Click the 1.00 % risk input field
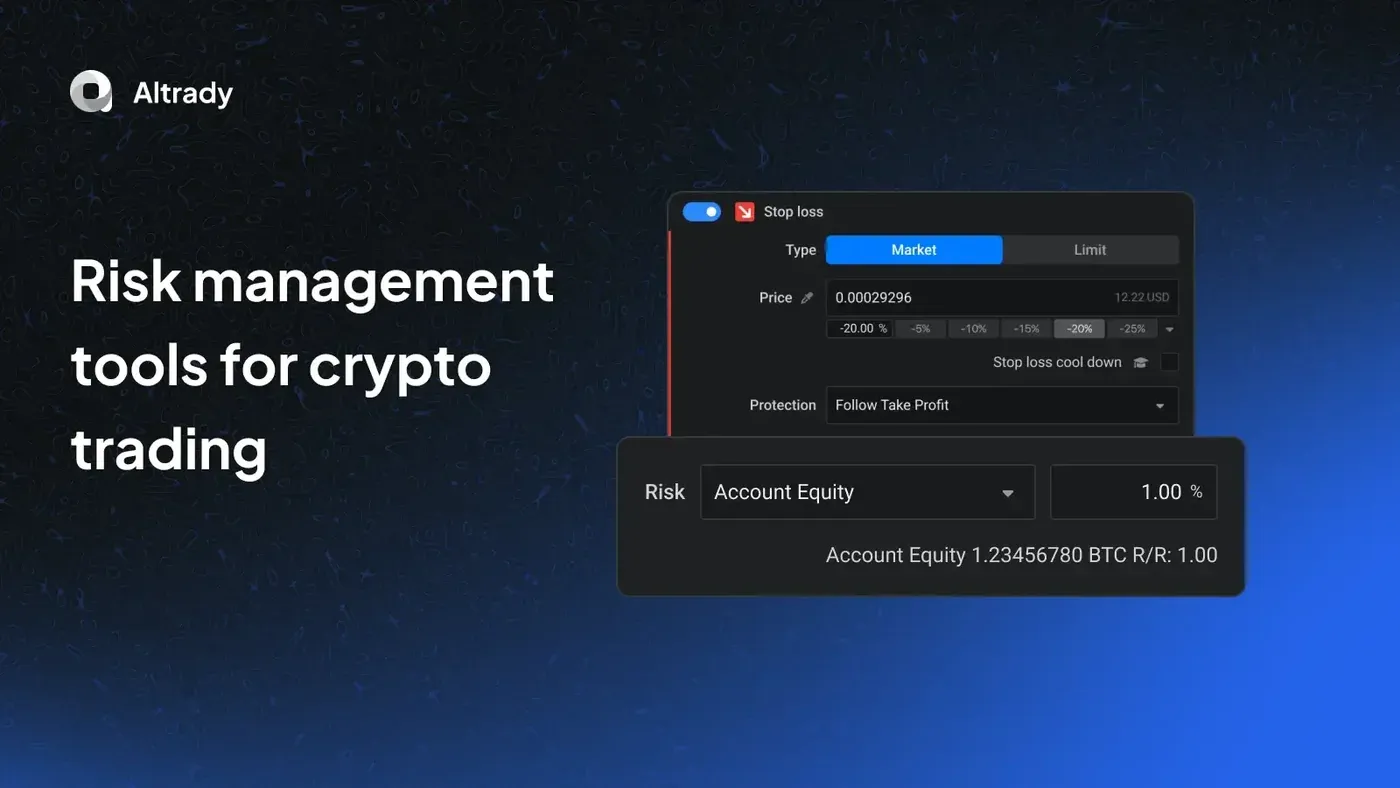Image resolution: width=1400 pixels, height=788 pixels. pyautogui.click(x=1133, y=492)
